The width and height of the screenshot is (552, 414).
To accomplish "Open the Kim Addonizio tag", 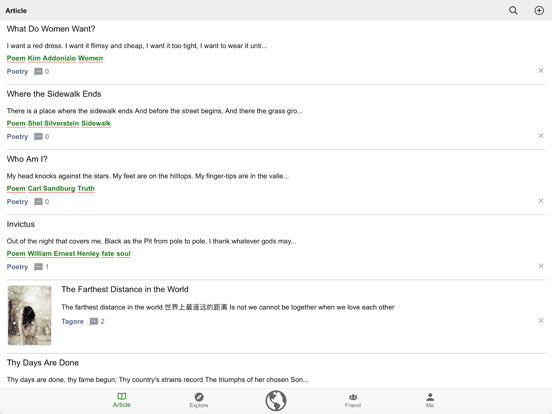I will pyautogui.click(x=52, y=58).
